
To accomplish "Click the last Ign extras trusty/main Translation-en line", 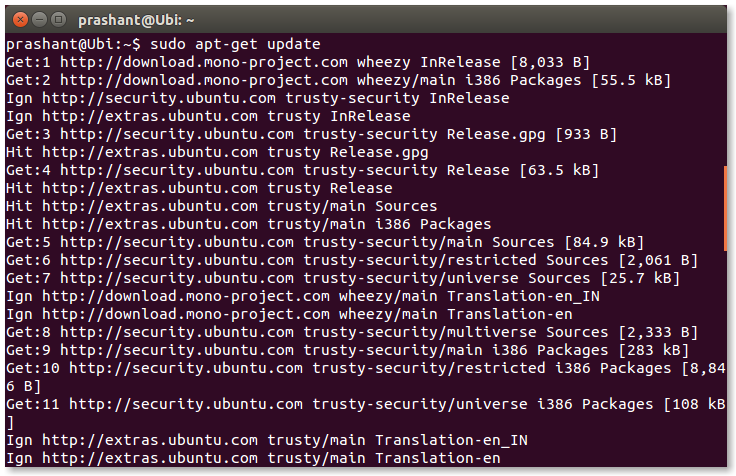I will (x=253, y=458).
